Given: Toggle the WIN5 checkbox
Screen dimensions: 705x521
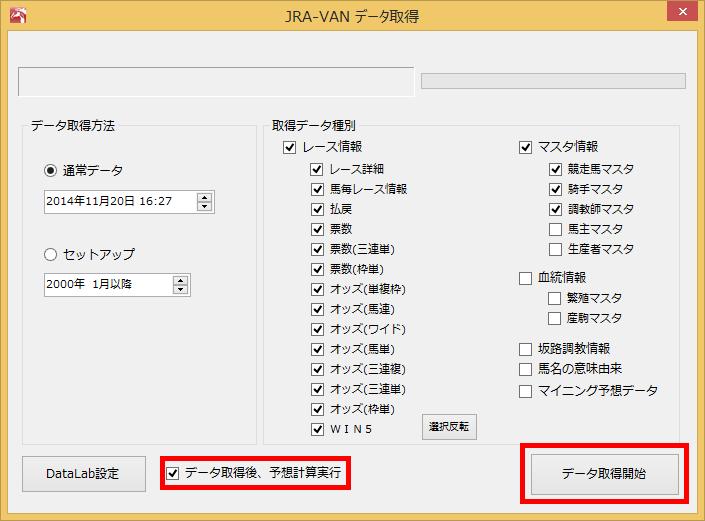Looking at the screenshot, I should (x=317, y=429).
